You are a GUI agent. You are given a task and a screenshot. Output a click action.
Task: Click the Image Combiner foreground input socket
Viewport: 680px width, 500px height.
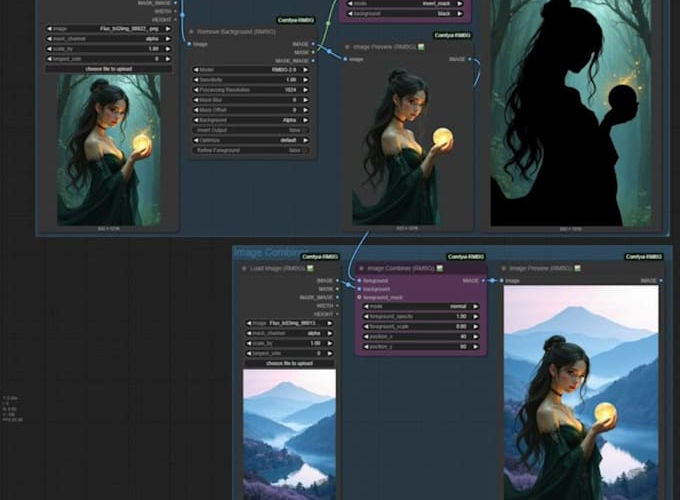pyautogui.click(x=360, y=281)
